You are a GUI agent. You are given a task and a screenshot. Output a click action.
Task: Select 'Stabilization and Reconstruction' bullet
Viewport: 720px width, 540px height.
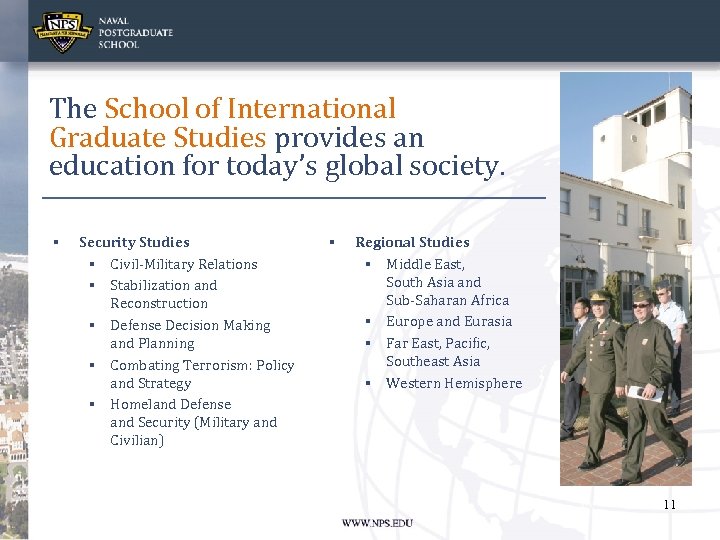163,294
